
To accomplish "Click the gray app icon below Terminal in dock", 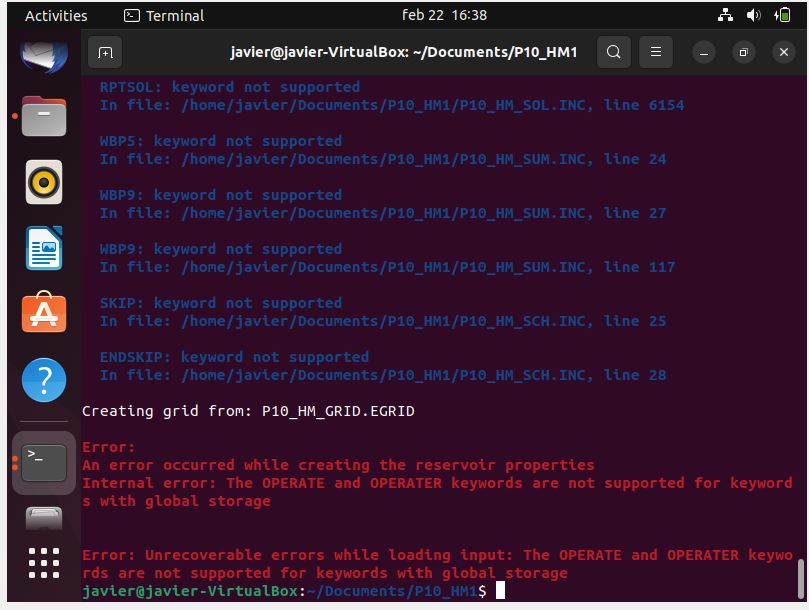I will [x=43, y=517].
